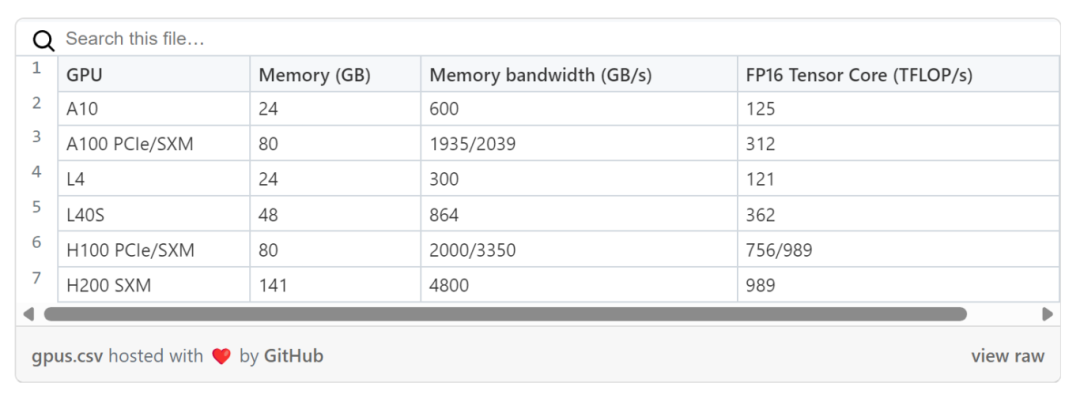Click line number 3 in the gutter
The height and width of the screenshot is (398, 1080).
37,137
